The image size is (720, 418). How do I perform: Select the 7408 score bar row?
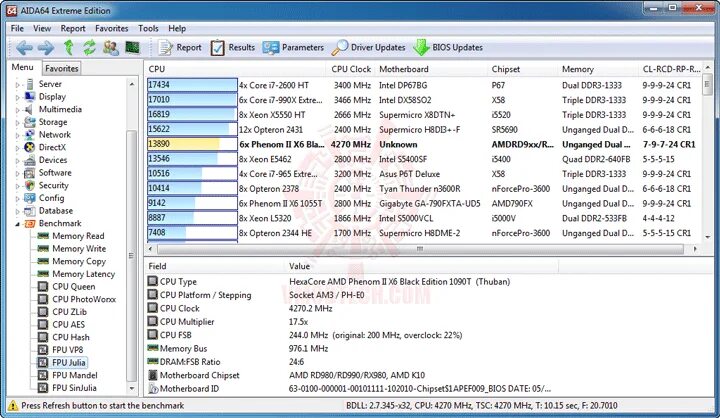point(192,233)
